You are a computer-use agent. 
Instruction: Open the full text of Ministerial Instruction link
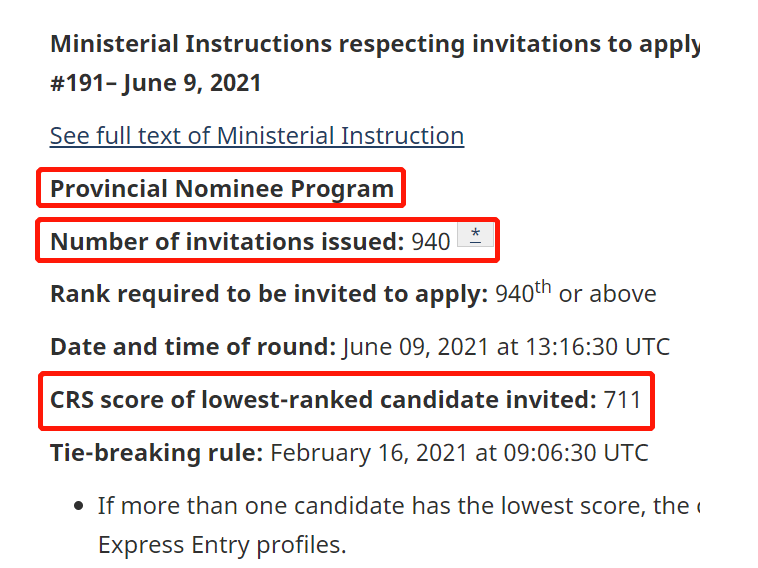pyautogui.click(x=257, y=136)
